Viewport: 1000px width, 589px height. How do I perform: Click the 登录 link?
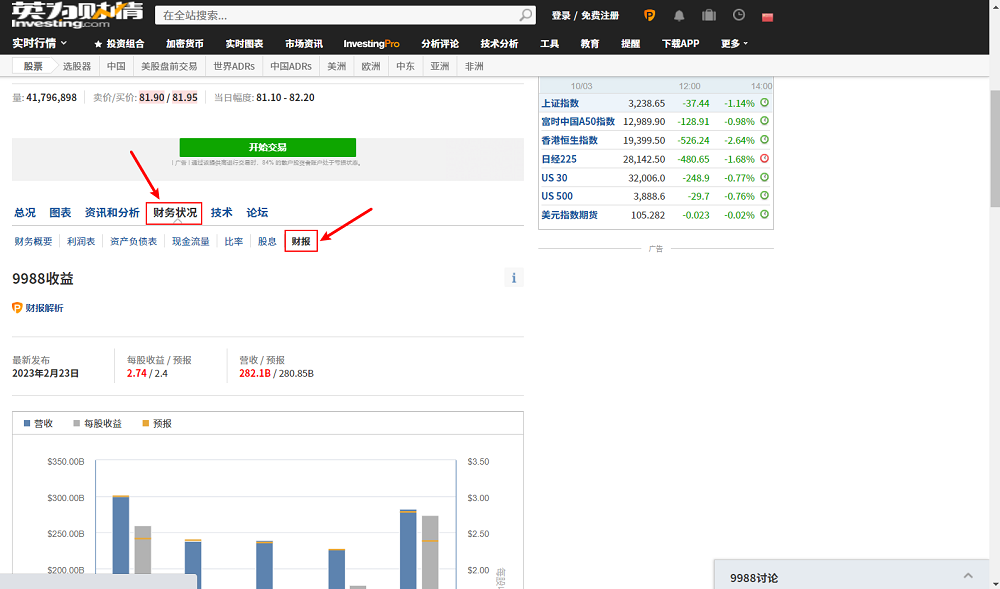[x=561, y=15]
